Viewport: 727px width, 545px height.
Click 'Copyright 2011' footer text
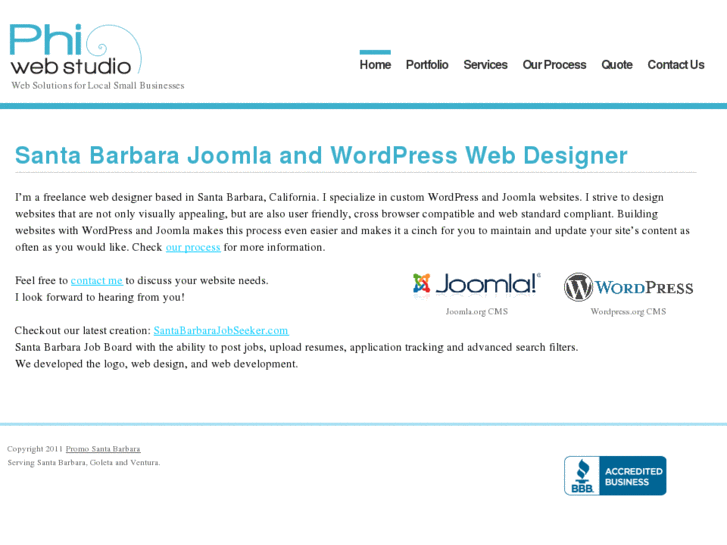pyautogui.click(x=35, y=449)
